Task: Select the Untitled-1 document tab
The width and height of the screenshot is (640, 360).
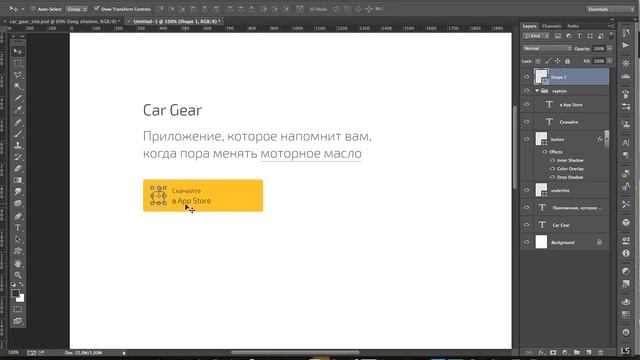Action: (176, 21)
